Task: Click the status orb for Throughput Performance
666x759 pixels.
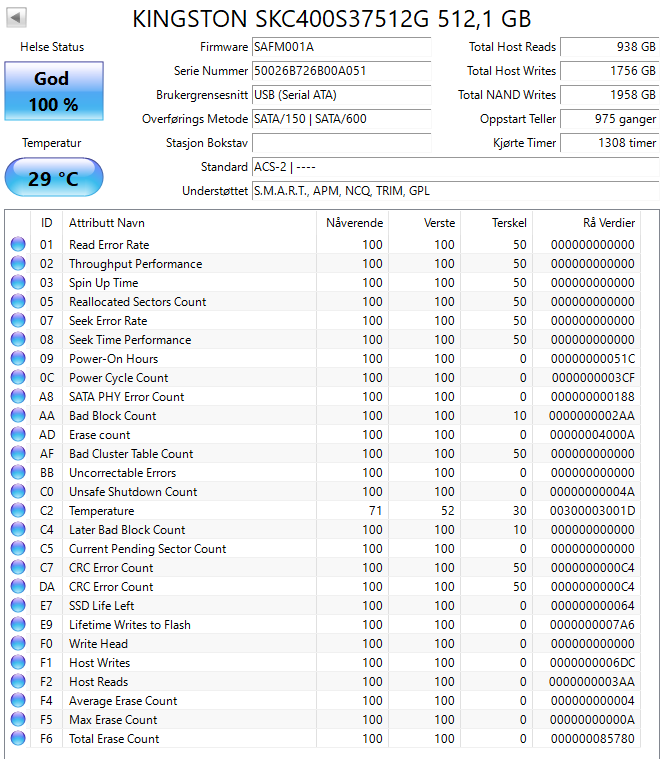Action: point(18,263)
